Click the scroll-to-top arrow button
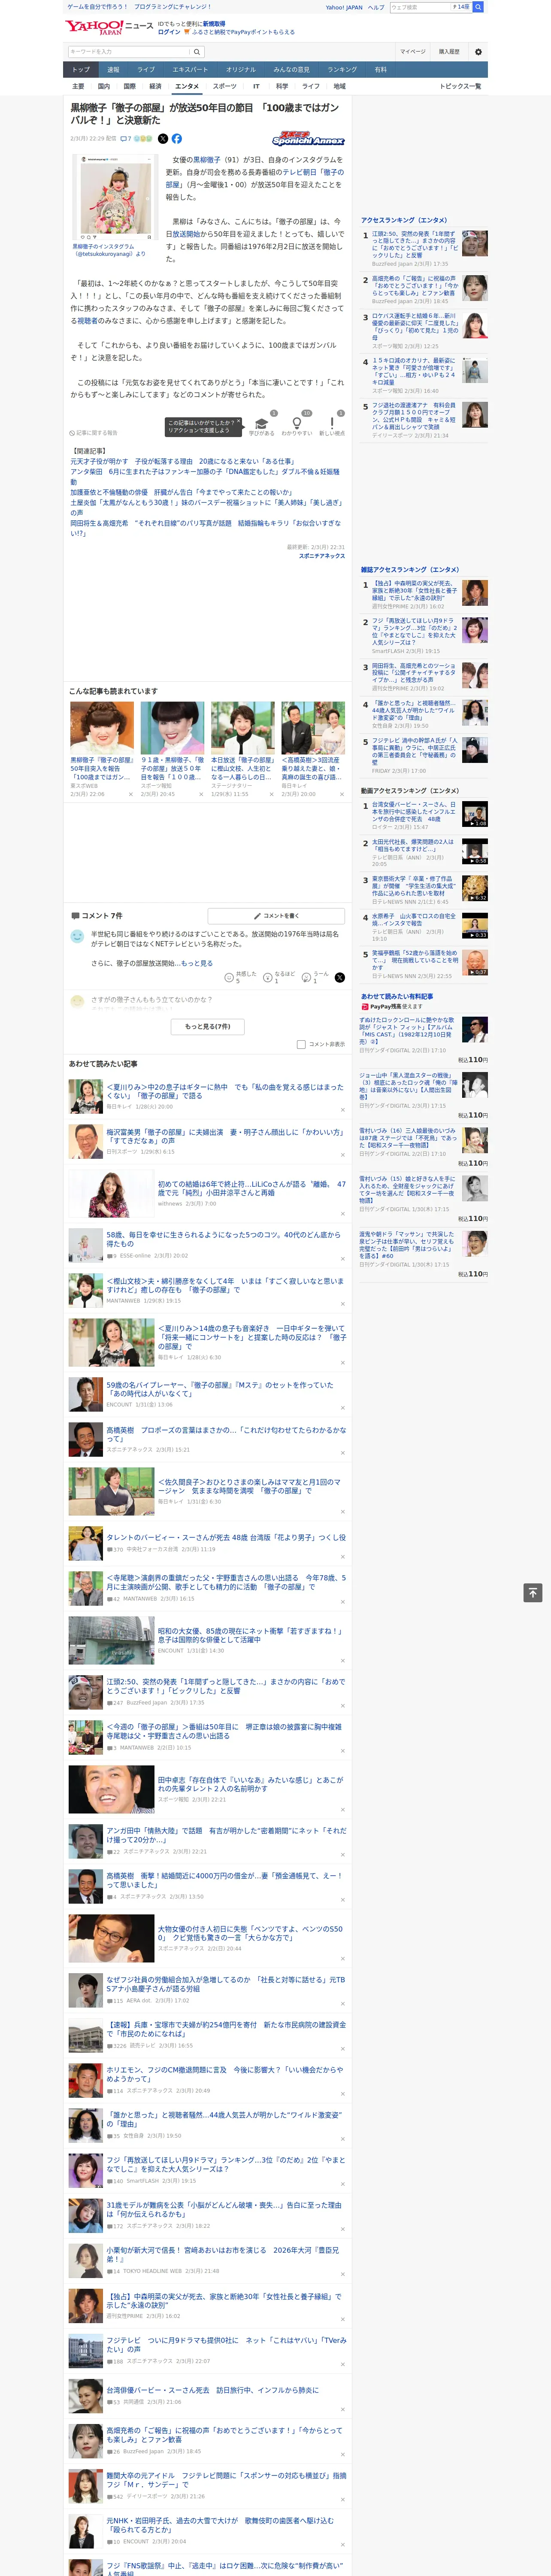This screenshot has height=2576, width=551. (533, 1593)
